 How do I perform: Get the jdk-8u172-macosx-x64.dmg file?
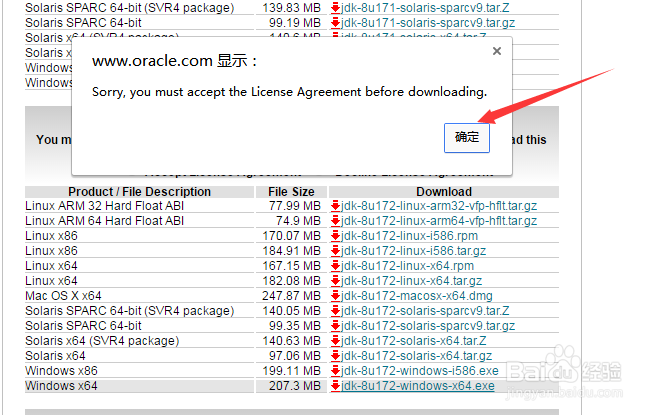pos(416,296)
